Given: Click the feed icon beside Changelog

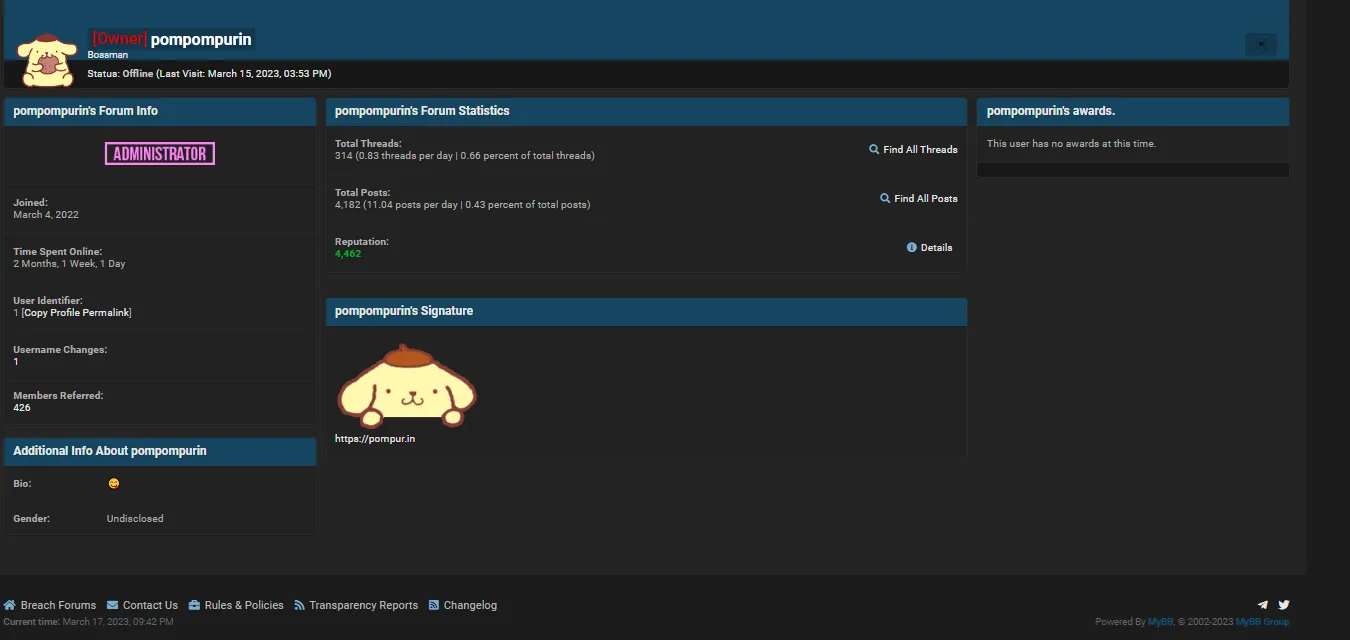Looking at the screenshot, I should 433,604.
